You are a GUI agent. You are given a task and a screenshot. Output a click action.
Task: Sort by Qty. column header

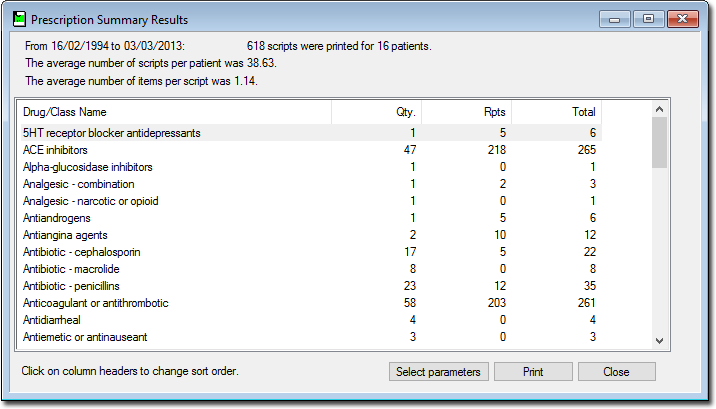[377, 112]
